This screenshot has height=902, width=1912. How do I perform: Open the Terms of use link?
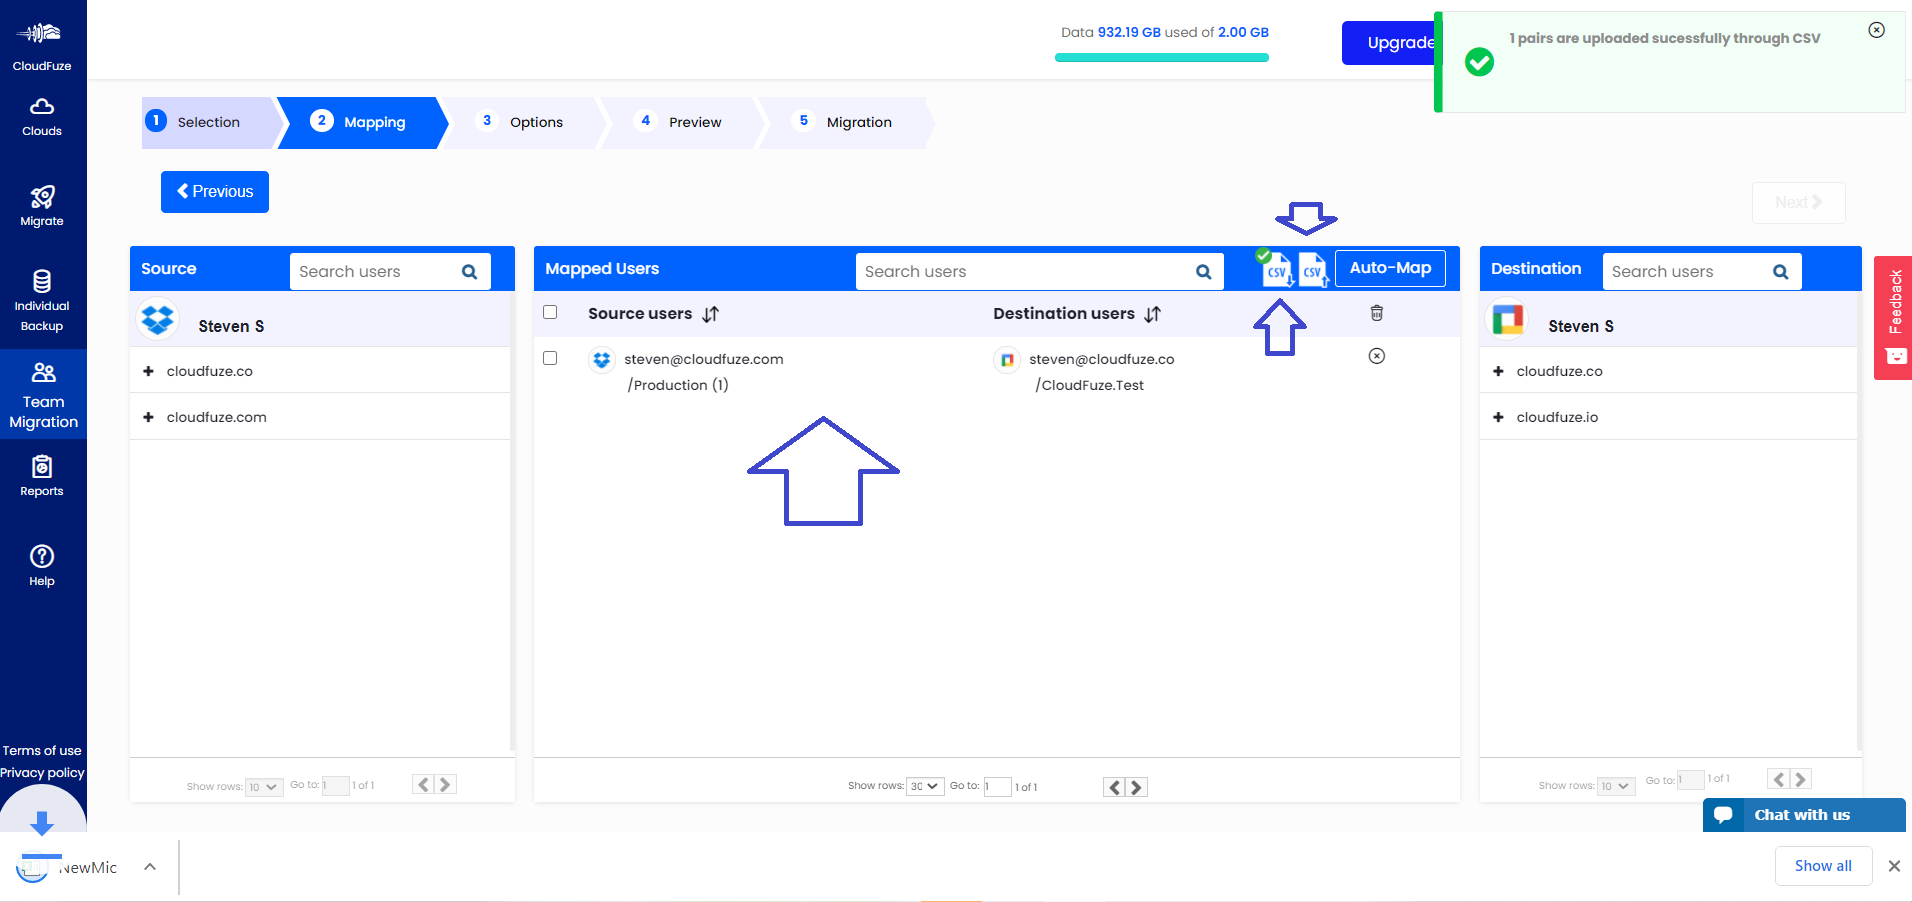[x=42, y=750]
